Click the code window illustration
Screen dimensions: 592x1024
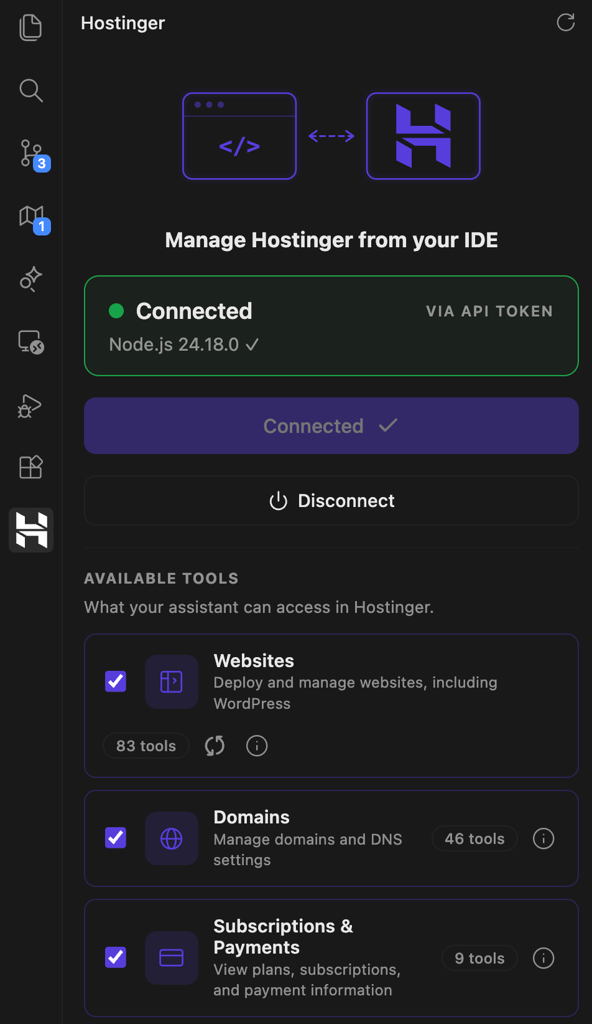[x=239, y=136]
